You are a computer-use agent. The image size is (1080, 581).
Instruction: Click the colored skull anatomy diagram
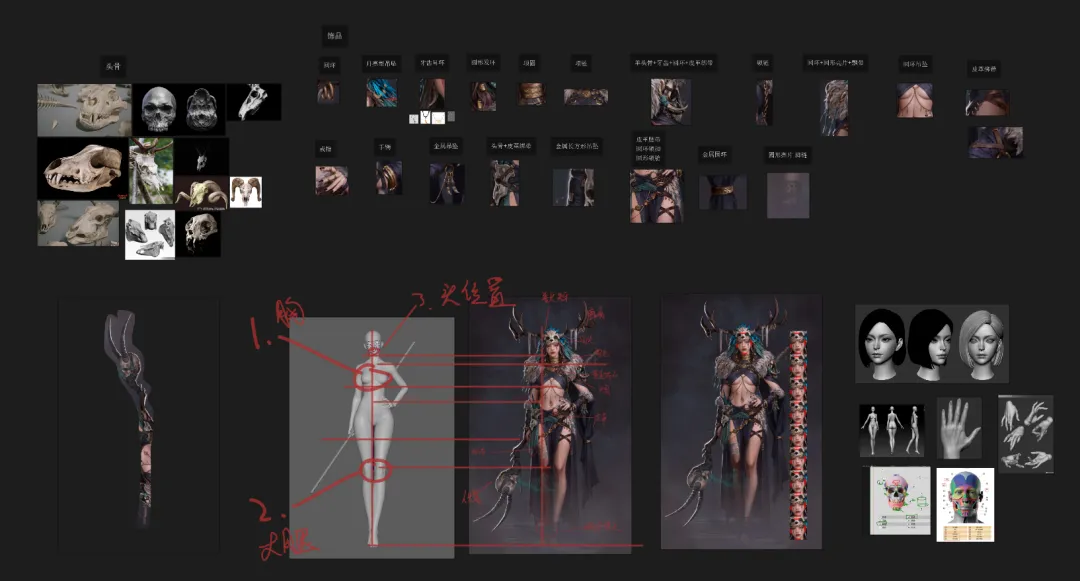pos(900,500)
